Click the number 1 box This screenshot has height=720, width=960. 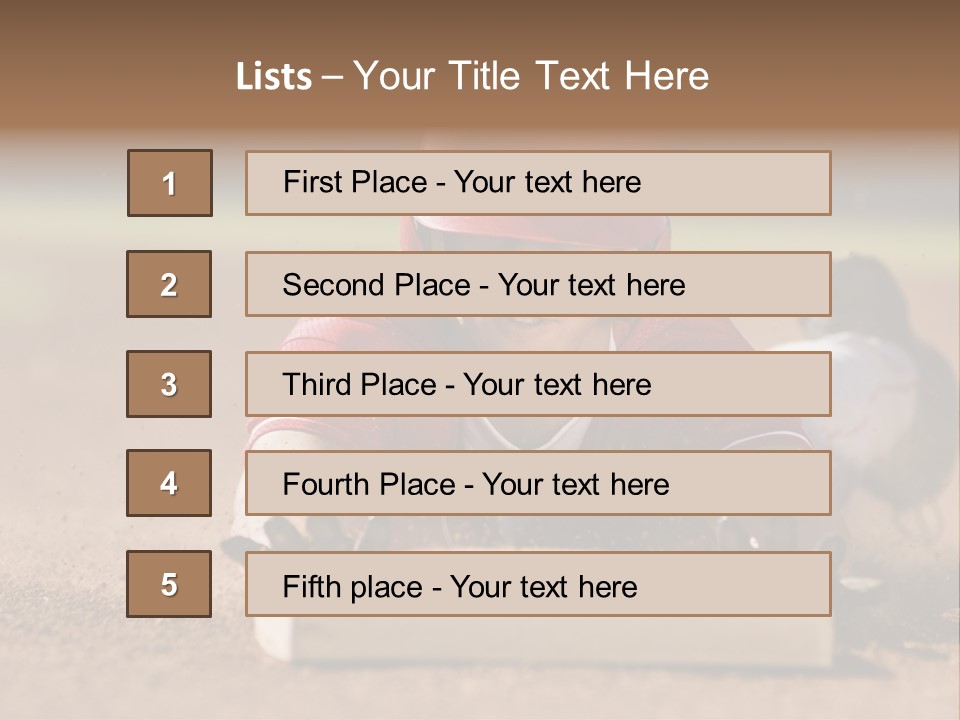[170, 183]
